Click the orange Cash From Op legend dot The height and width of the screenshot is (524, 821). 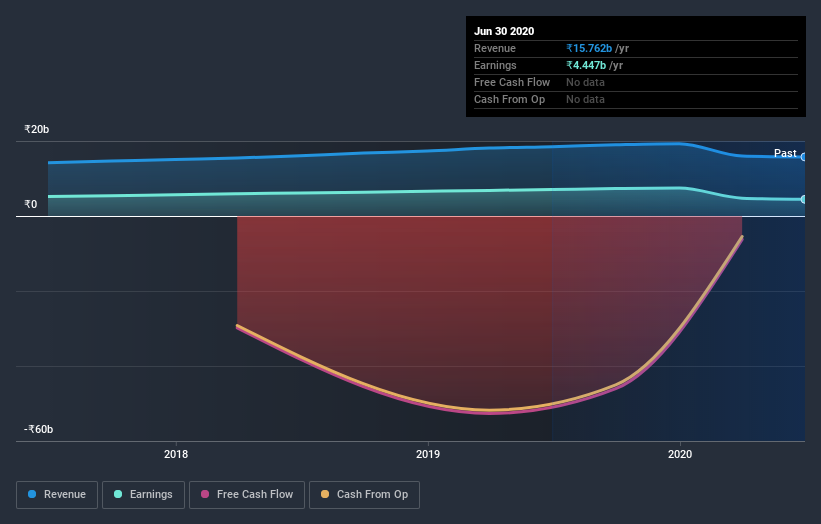pos(325,494)
